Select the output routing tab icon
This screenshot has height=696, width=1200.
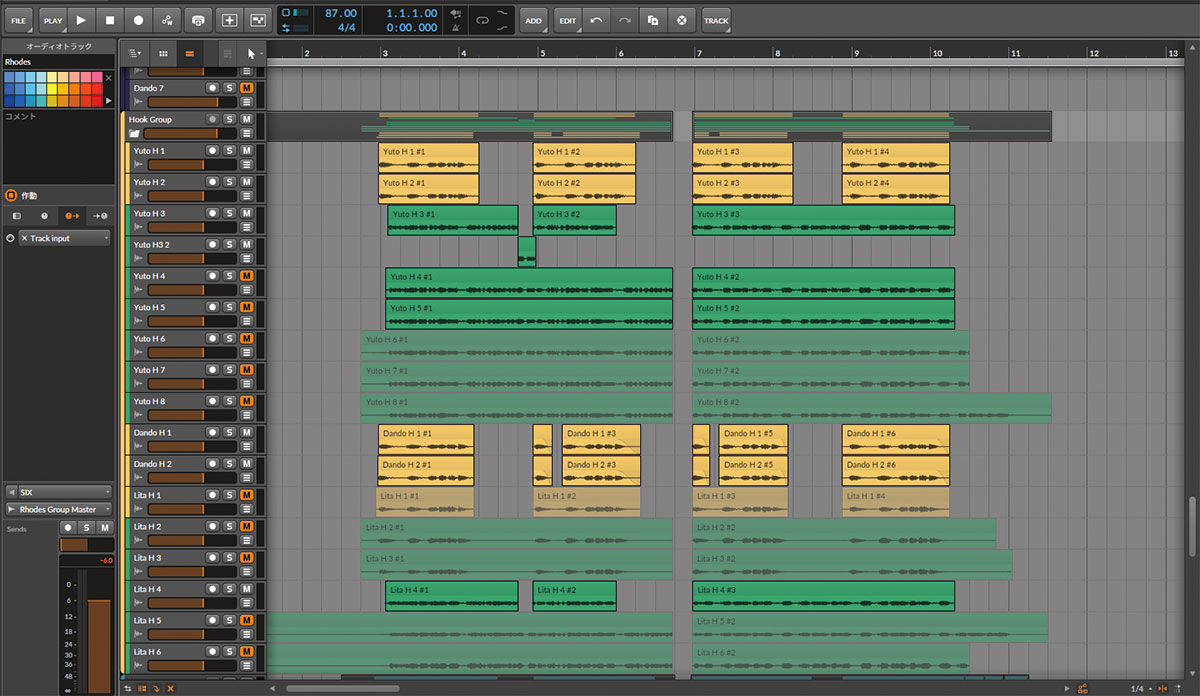tap(99, 215)
